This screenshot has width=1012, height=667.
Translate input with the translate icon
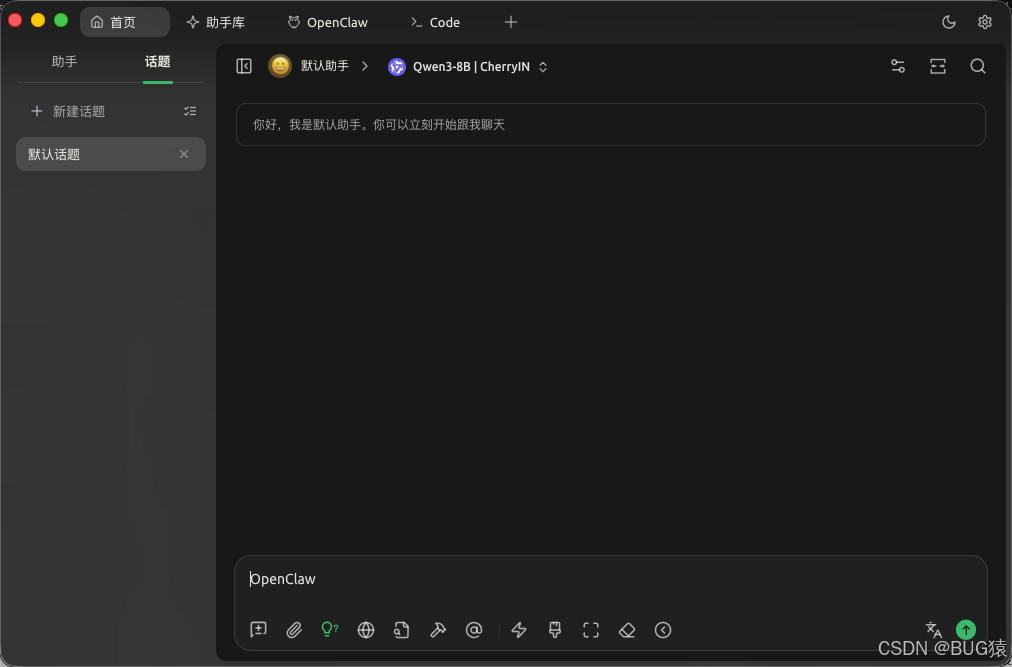coord(933,630)
